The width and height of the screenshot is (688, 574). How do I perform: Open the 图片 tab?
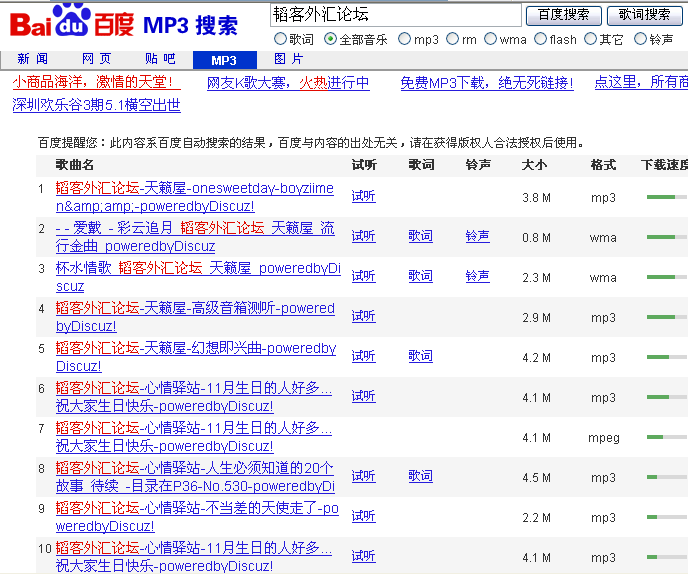pyautogui.click(x=289, y=59)
